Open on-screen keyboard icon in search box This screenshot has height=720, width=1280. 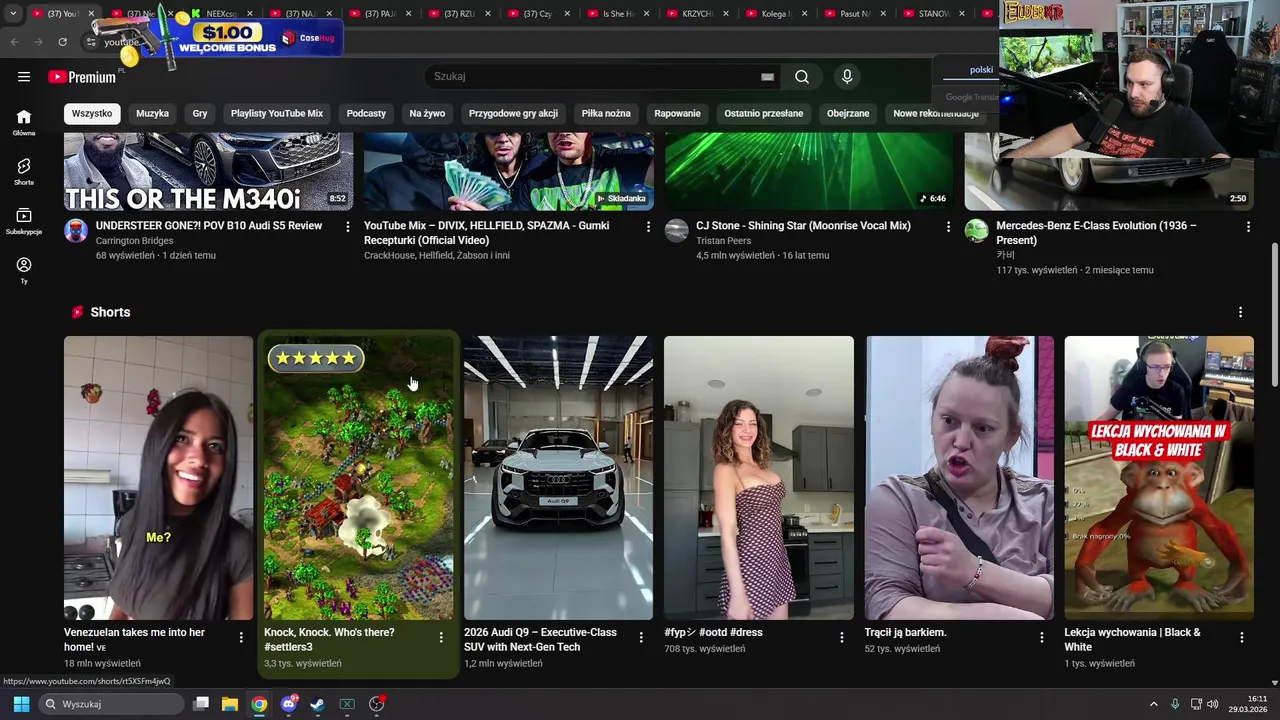[767, 77]
